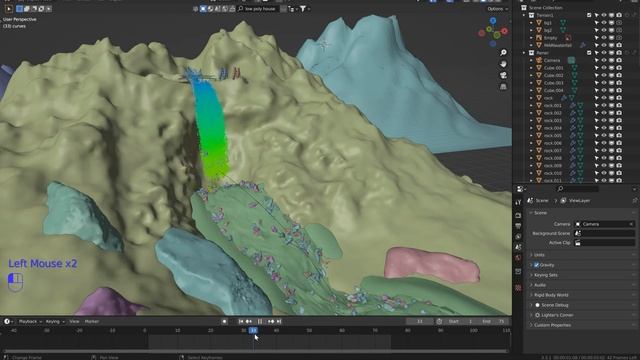
Task: Hide rock.002 with its eye icon
Action: [x=604, y=113]
